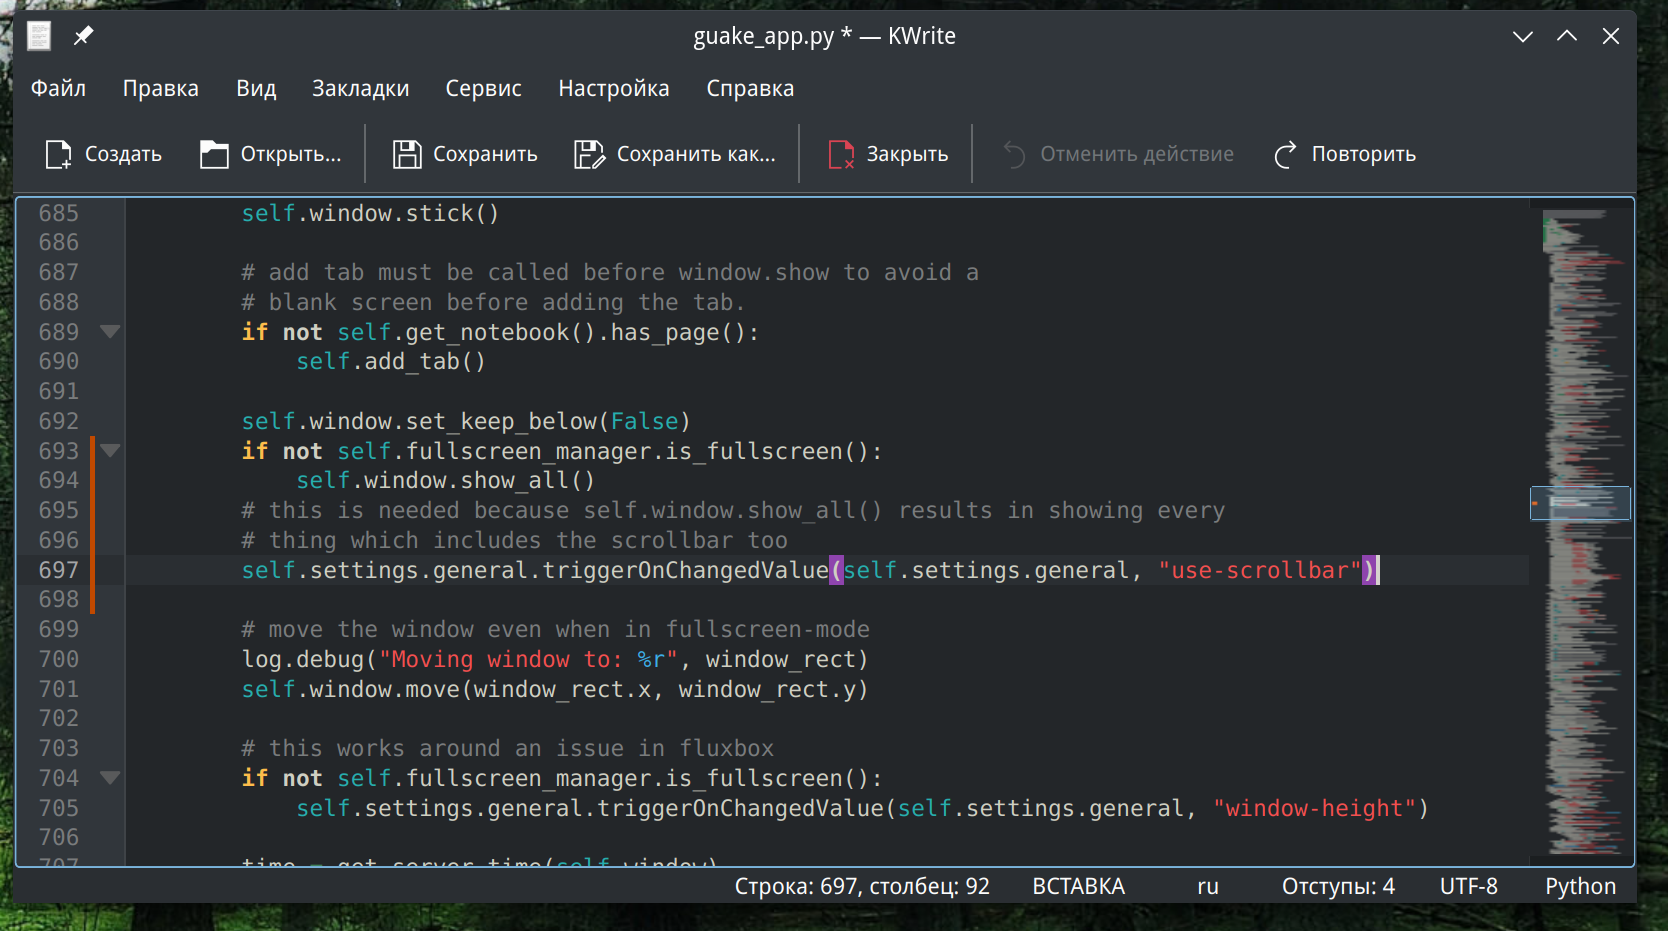This screenshot has height=931, width=1668.
Task: Collapse the if-block at line 704
Action: coord(110,778)
